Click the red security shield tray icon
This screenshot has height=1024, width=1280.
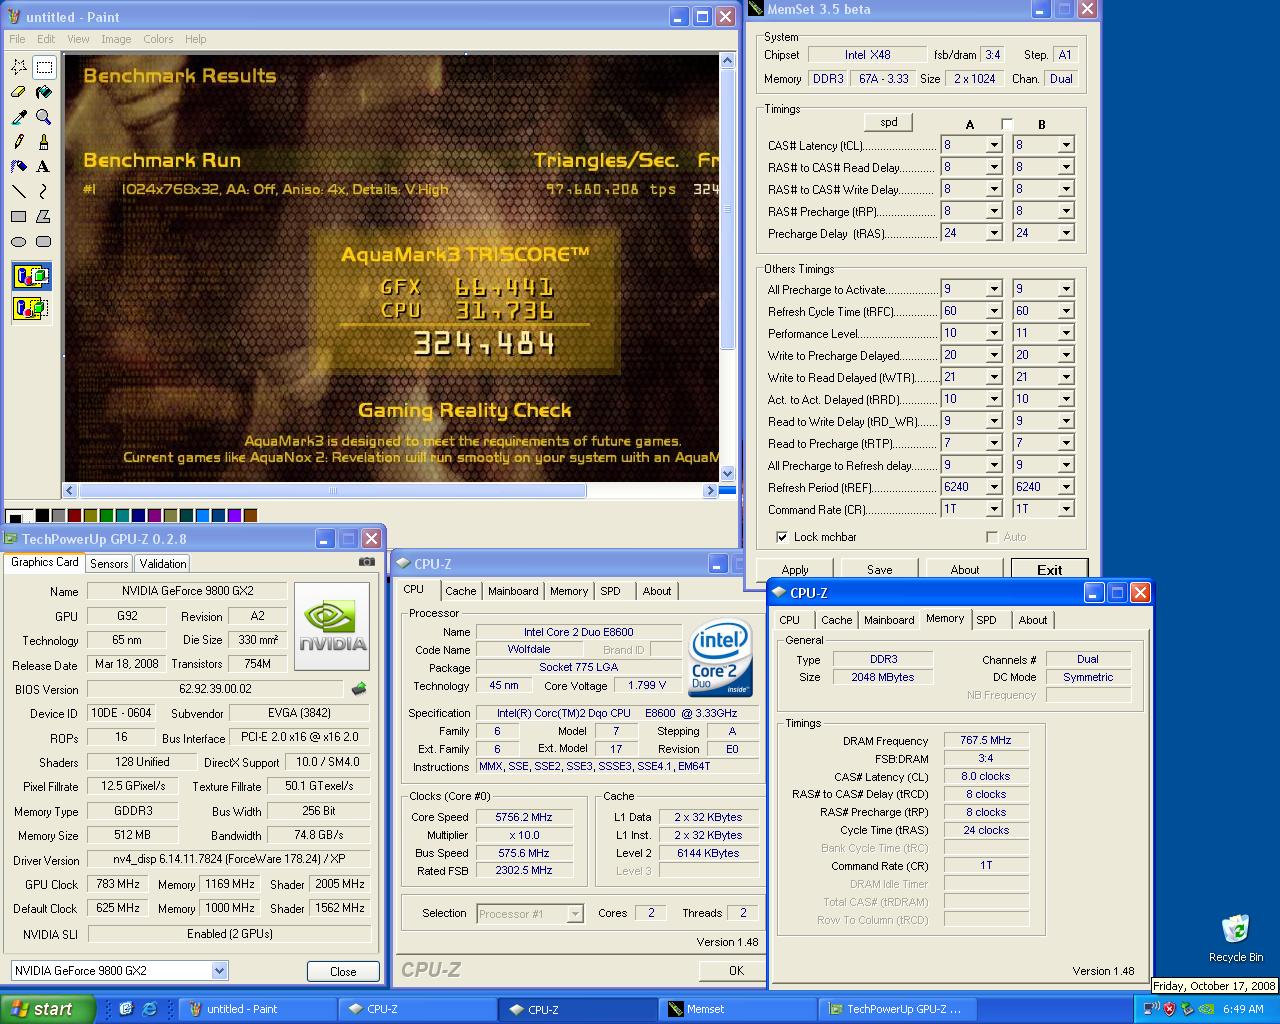pyautogui.click(x=1169, y=1009)
